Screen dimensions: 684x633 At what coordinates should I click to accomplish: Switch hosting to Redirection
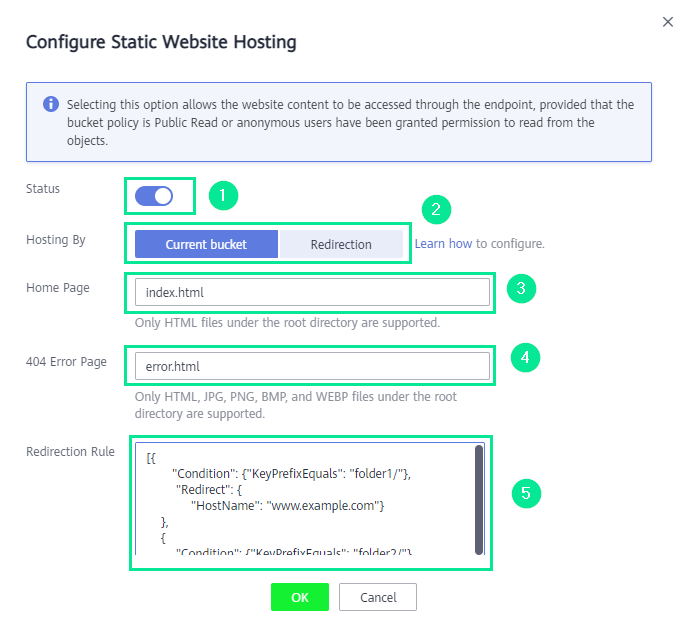341,244
